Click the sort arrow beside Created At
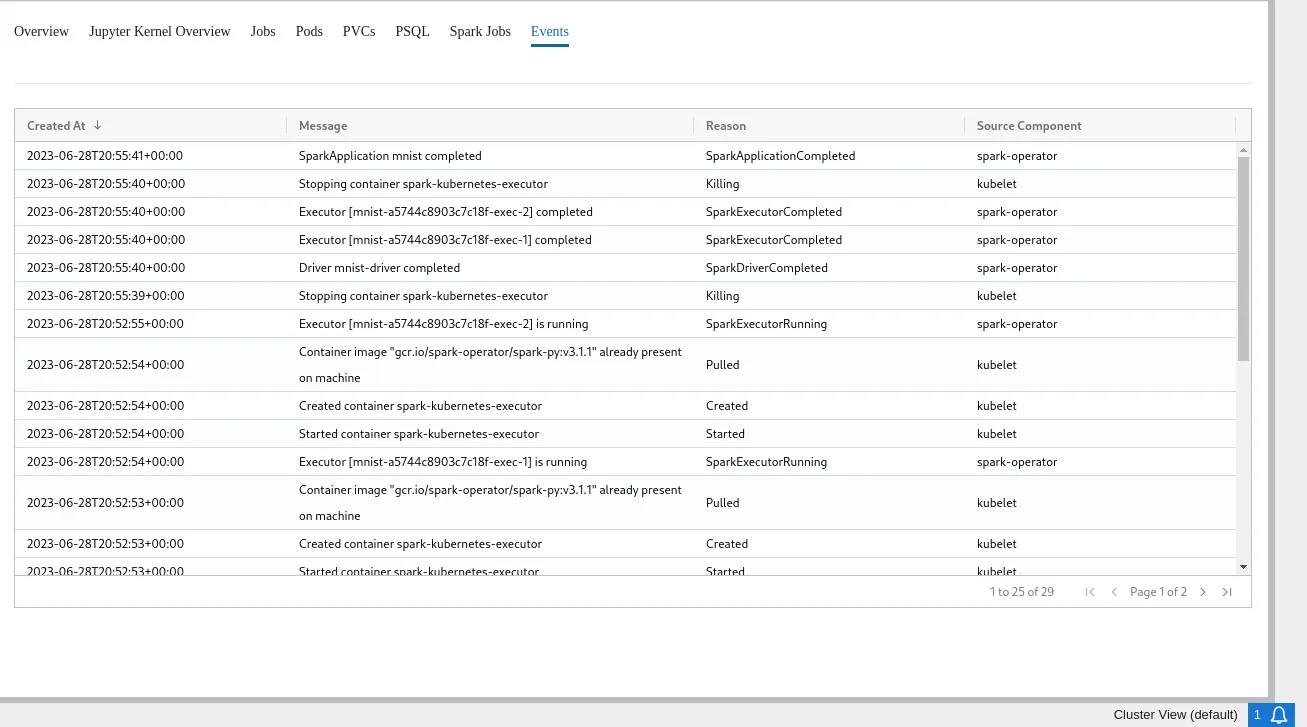Image resolution: width=1307 pixels, height=727 pixels. (97, 125)
